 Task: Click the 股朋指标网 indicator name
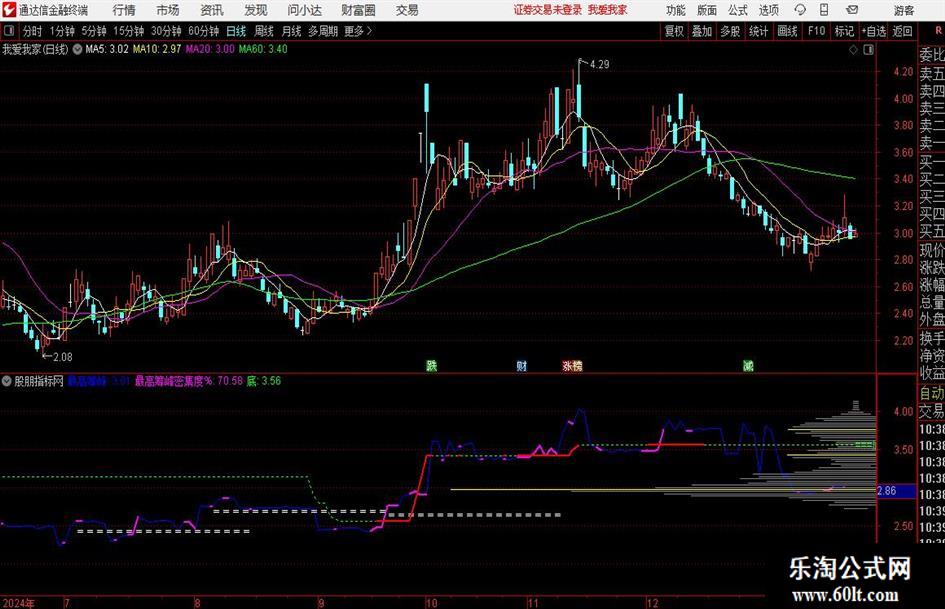click(x=39, y=381)
